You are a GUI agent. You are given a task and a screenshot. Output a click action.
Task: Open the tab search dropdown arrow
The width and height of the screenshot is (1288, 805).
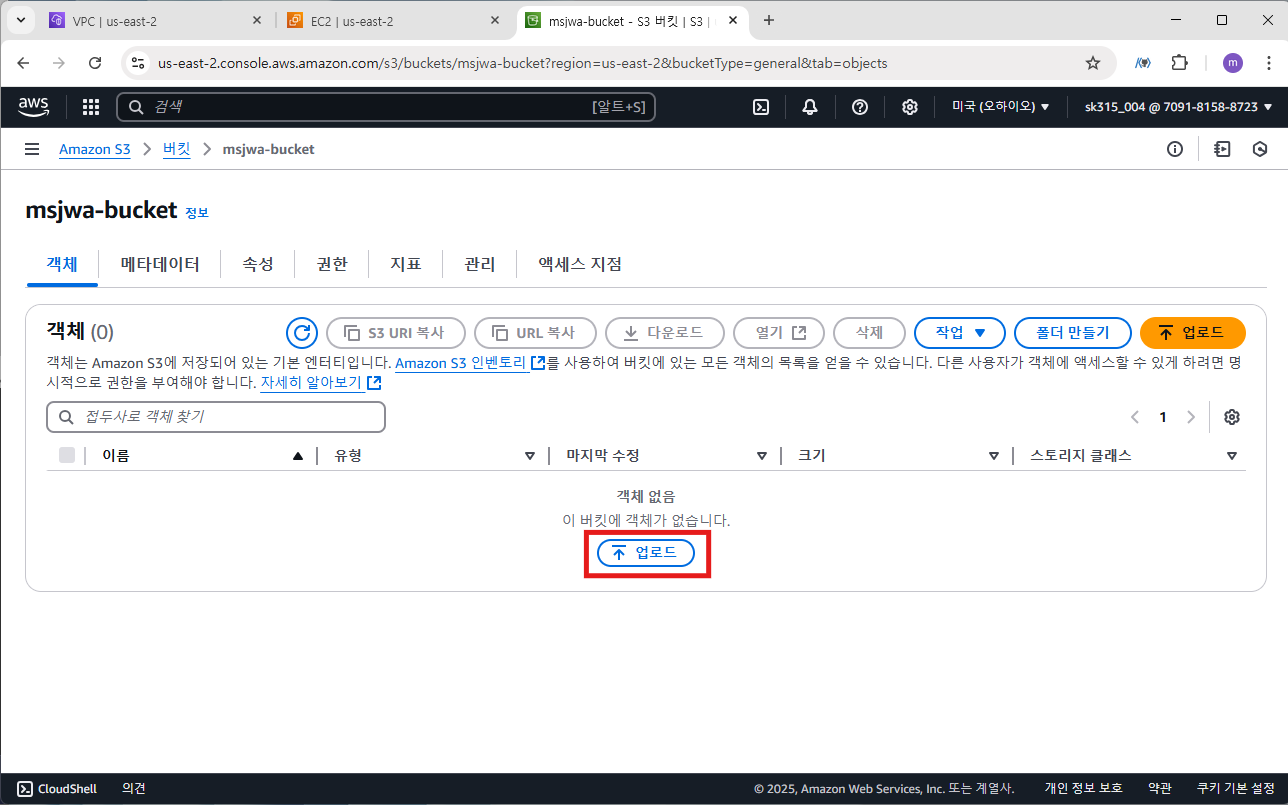[x=21, y=20]
